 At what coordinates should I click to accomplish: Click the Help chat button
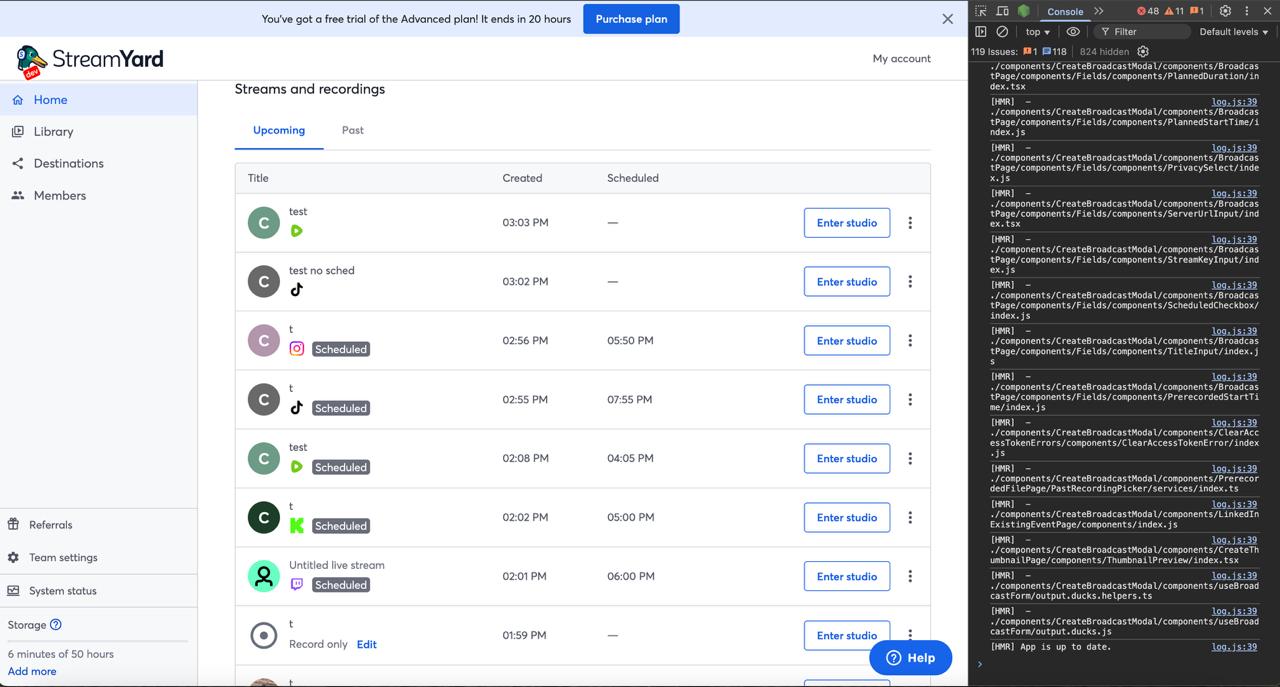(x=910, y=658)
